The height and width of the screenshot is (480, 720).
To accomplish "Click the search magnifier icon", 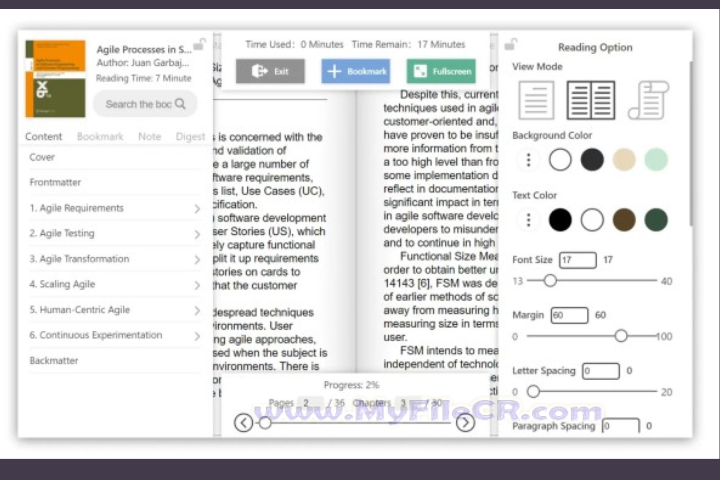I will click(180, 104).
